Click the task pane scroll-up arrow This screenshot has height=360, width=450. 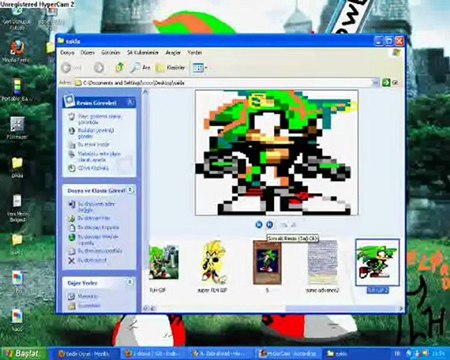pos(145,91)
